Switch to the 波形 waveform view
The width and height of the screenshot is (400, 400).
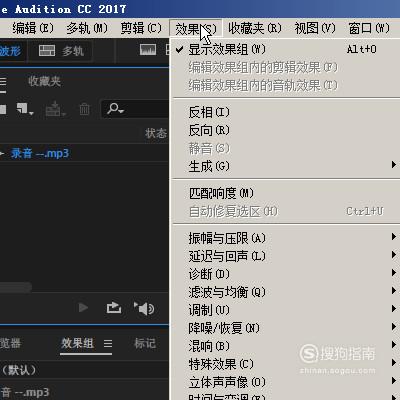pos(12,51)
